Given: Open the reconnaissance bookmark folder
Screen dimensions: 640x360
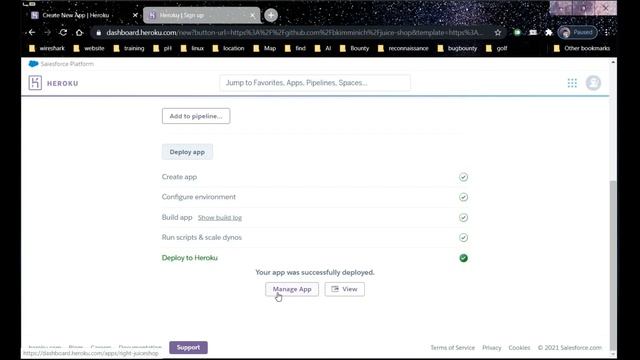Looking at the screenshot, I should (403, 48).
